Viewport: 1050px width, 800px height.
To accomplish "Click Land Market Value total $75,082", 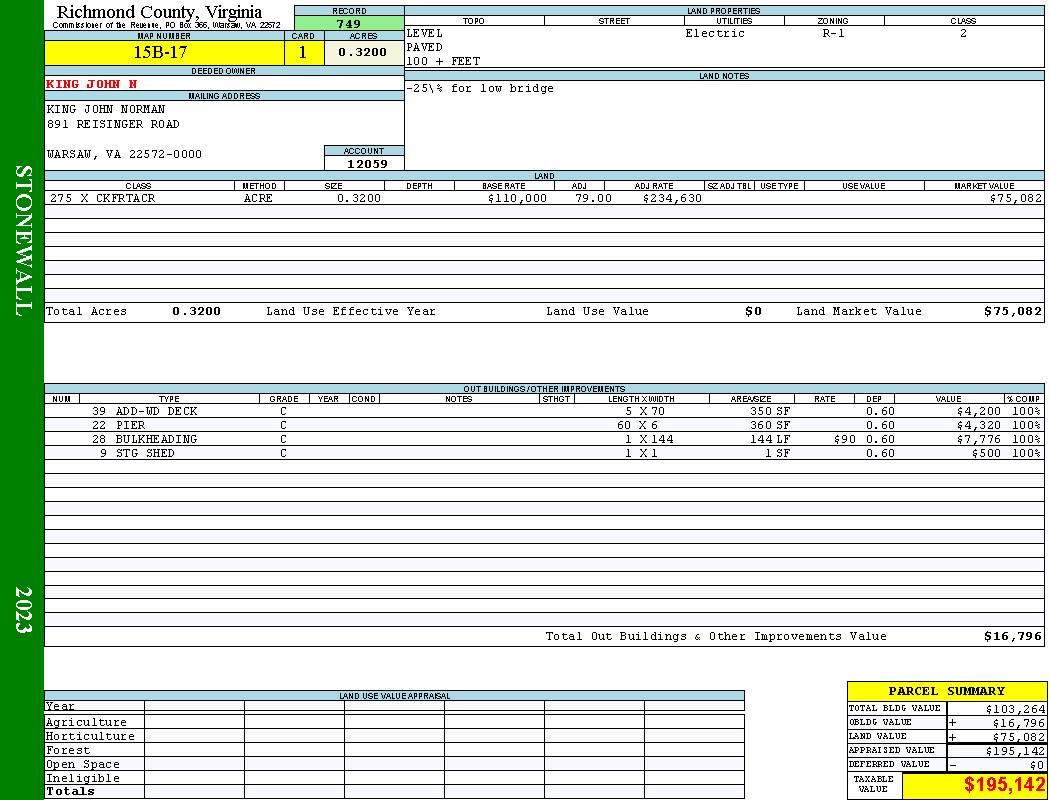I will [x=1012, y=311].
